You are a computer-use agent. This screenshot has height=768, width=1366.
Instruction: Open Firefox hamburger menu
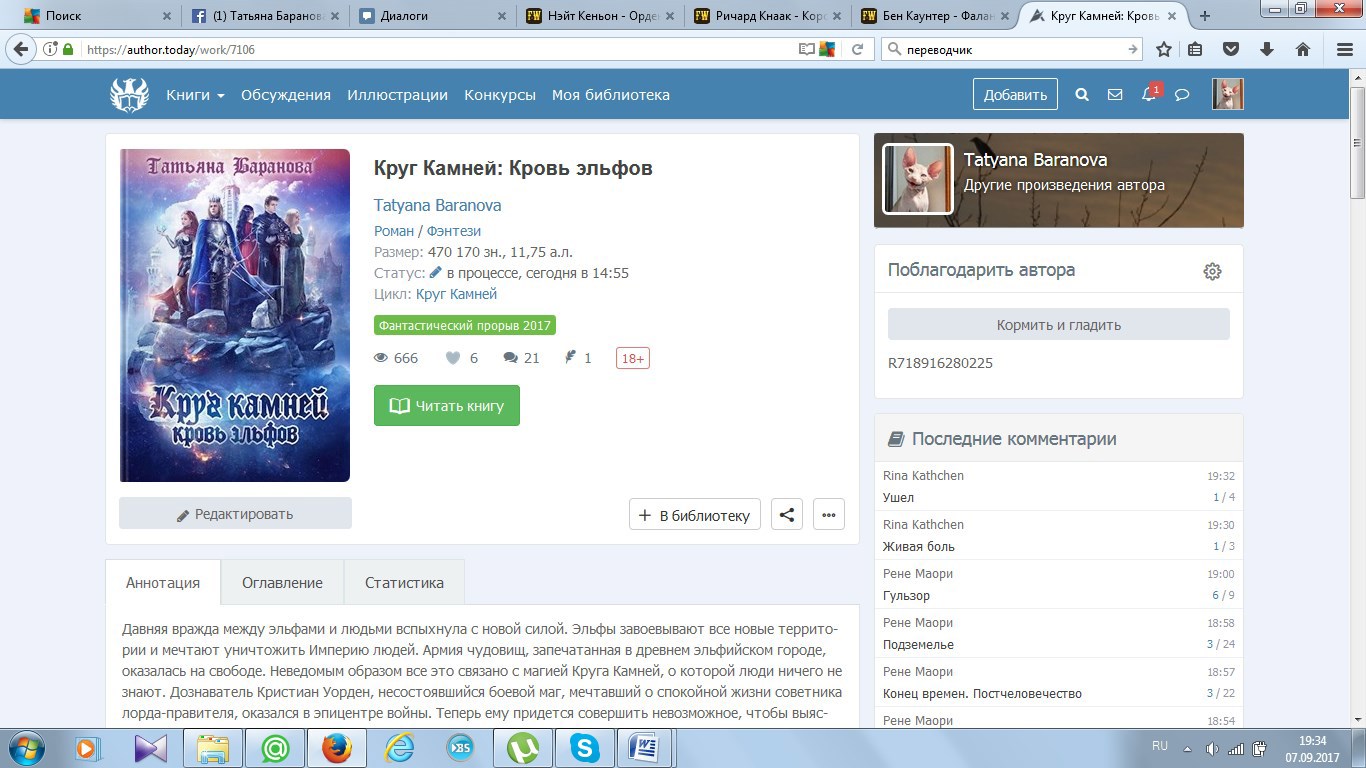(x=1344, y=49)
